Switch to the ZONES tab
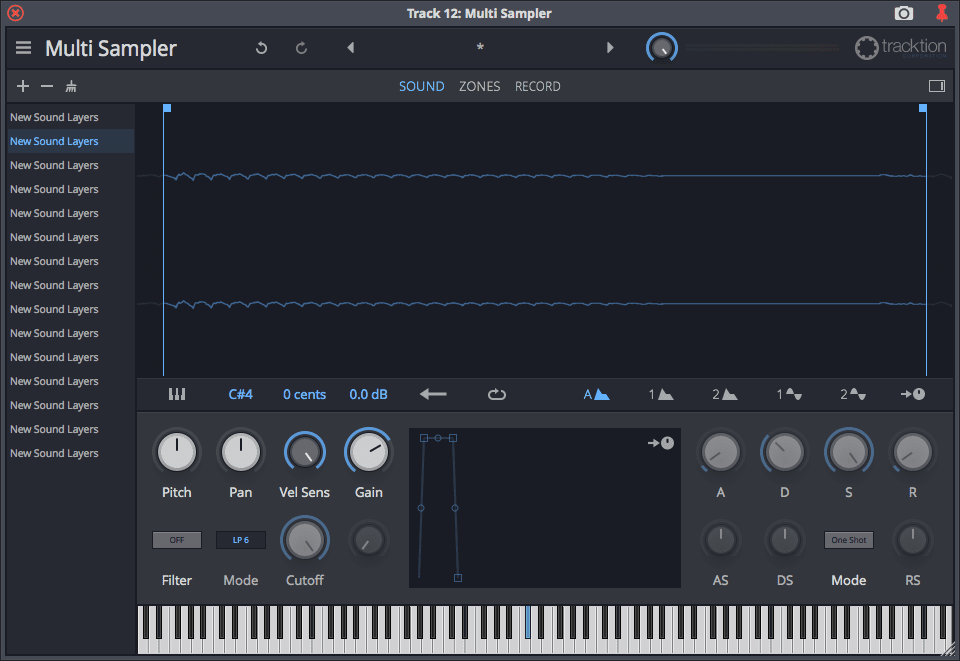This screenshot has width=960, height=661. (x=479, y=86)
